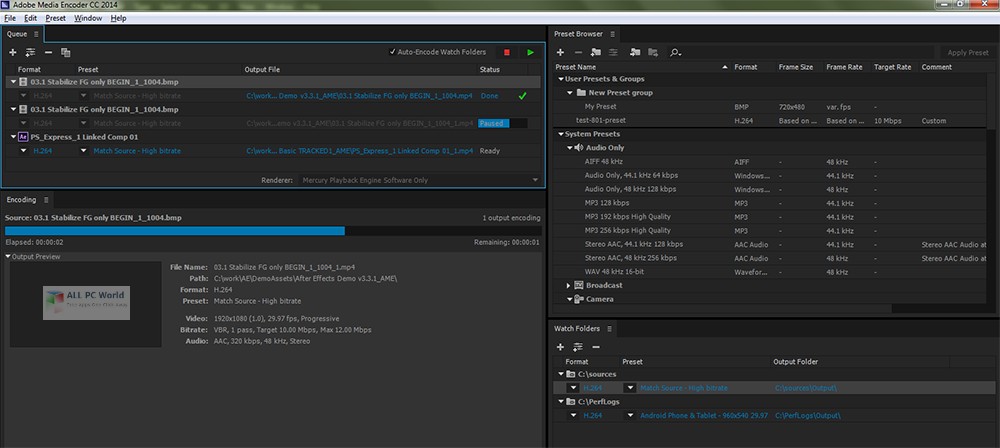Click Add Output settings icon in Queue panel
Screen dimensions: 1000x448
tap(30, 52)
